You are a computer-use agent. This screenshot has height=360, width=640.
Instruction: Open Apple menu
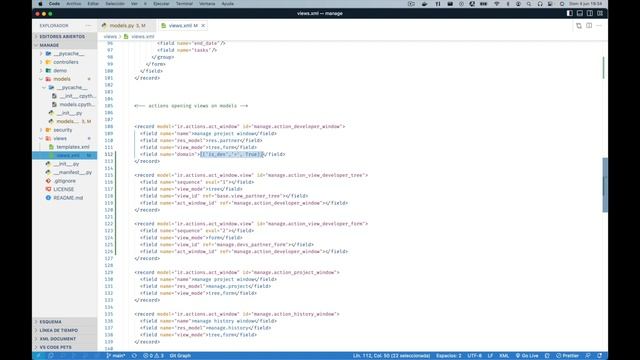click(x=40, y=4)
